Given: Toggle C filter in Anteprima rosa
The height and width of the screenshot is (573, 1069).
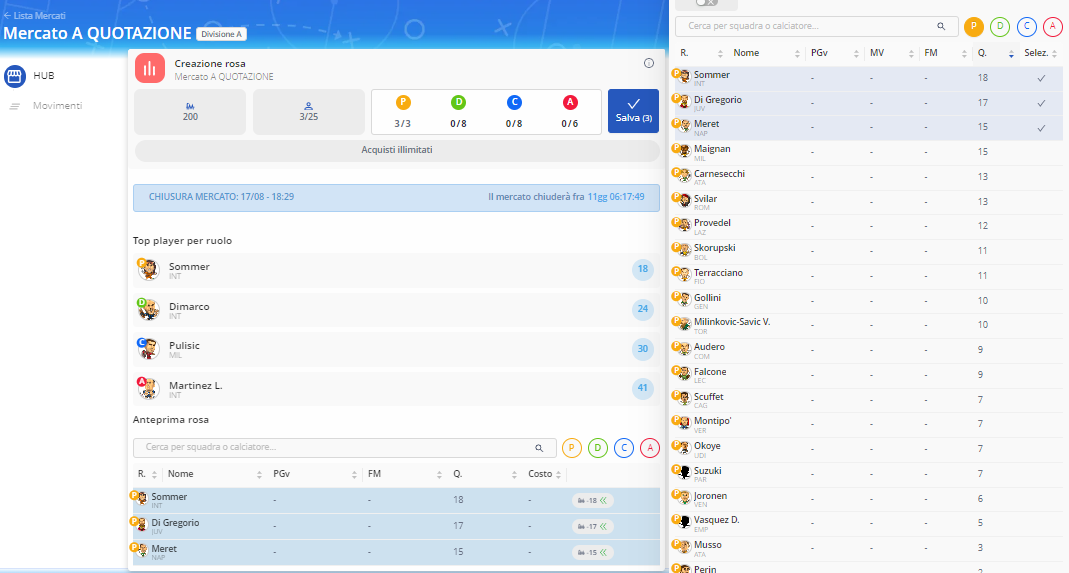Looking at the screenshot, I should pos(624,448).
